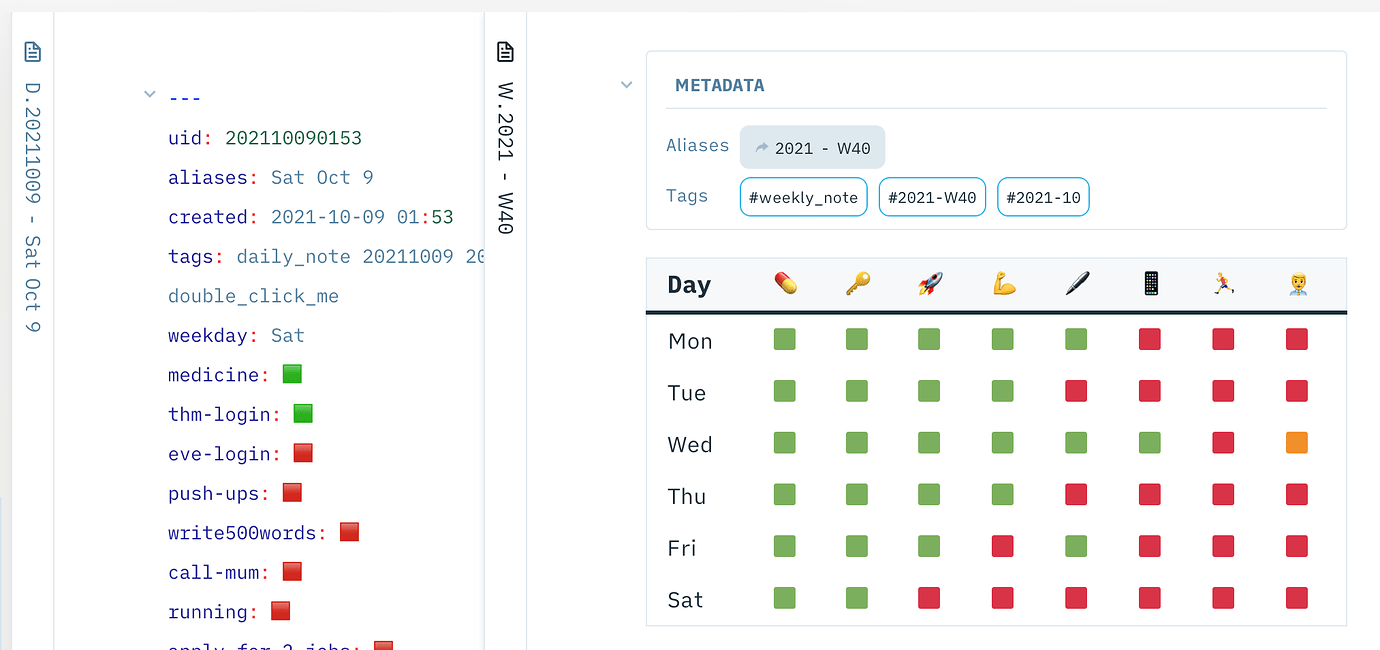Click the eve-login key in the frontmatter
The image size is (1380, 650).
pos(220,454)
